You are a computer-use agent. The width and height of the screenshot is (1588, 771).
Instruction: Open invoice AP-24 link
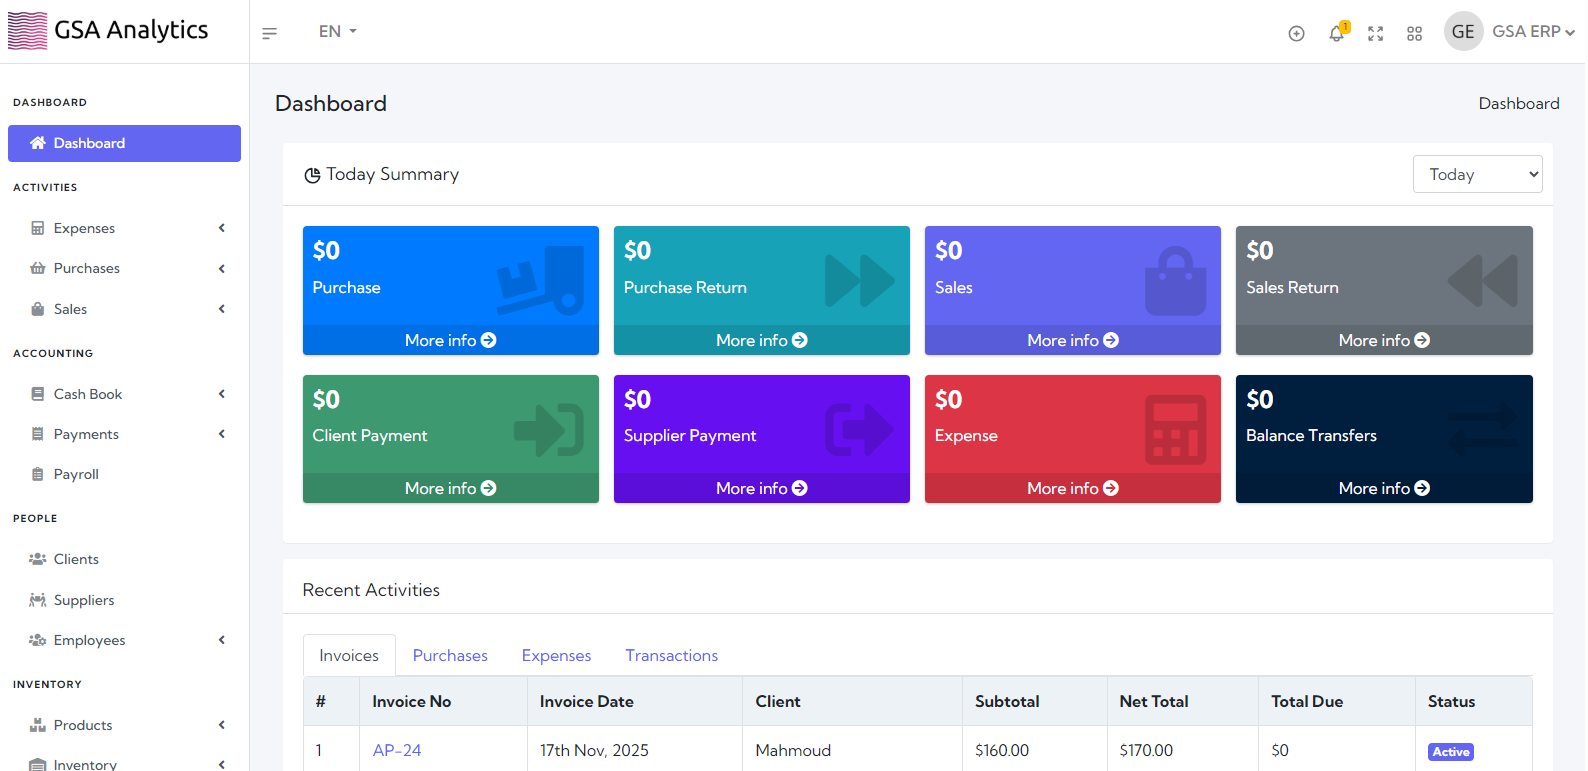[x=397, y=750]
